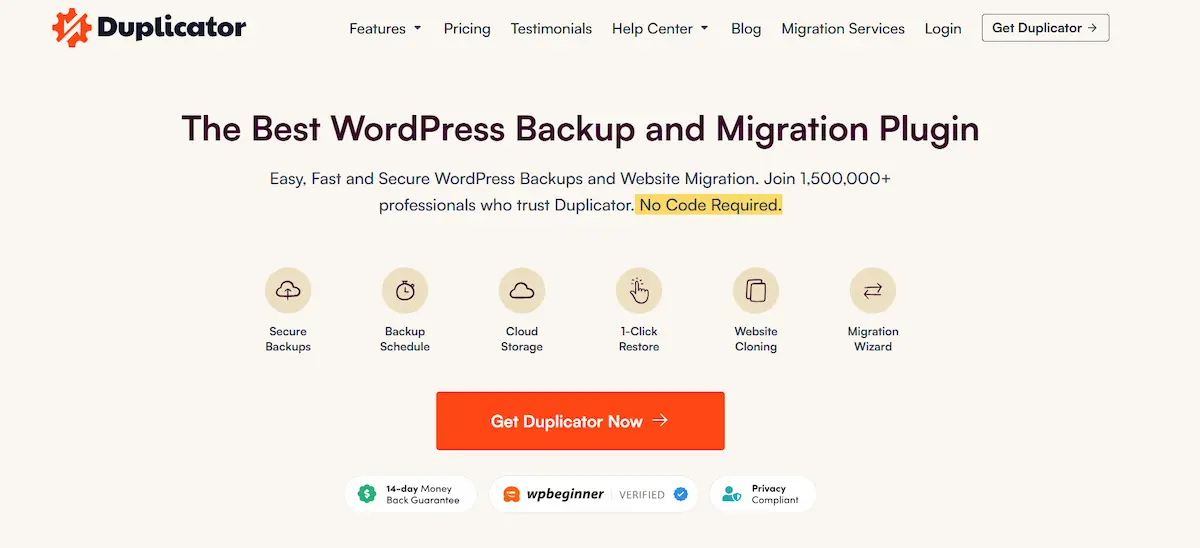Open the Blog link

[x=746, y=29]
